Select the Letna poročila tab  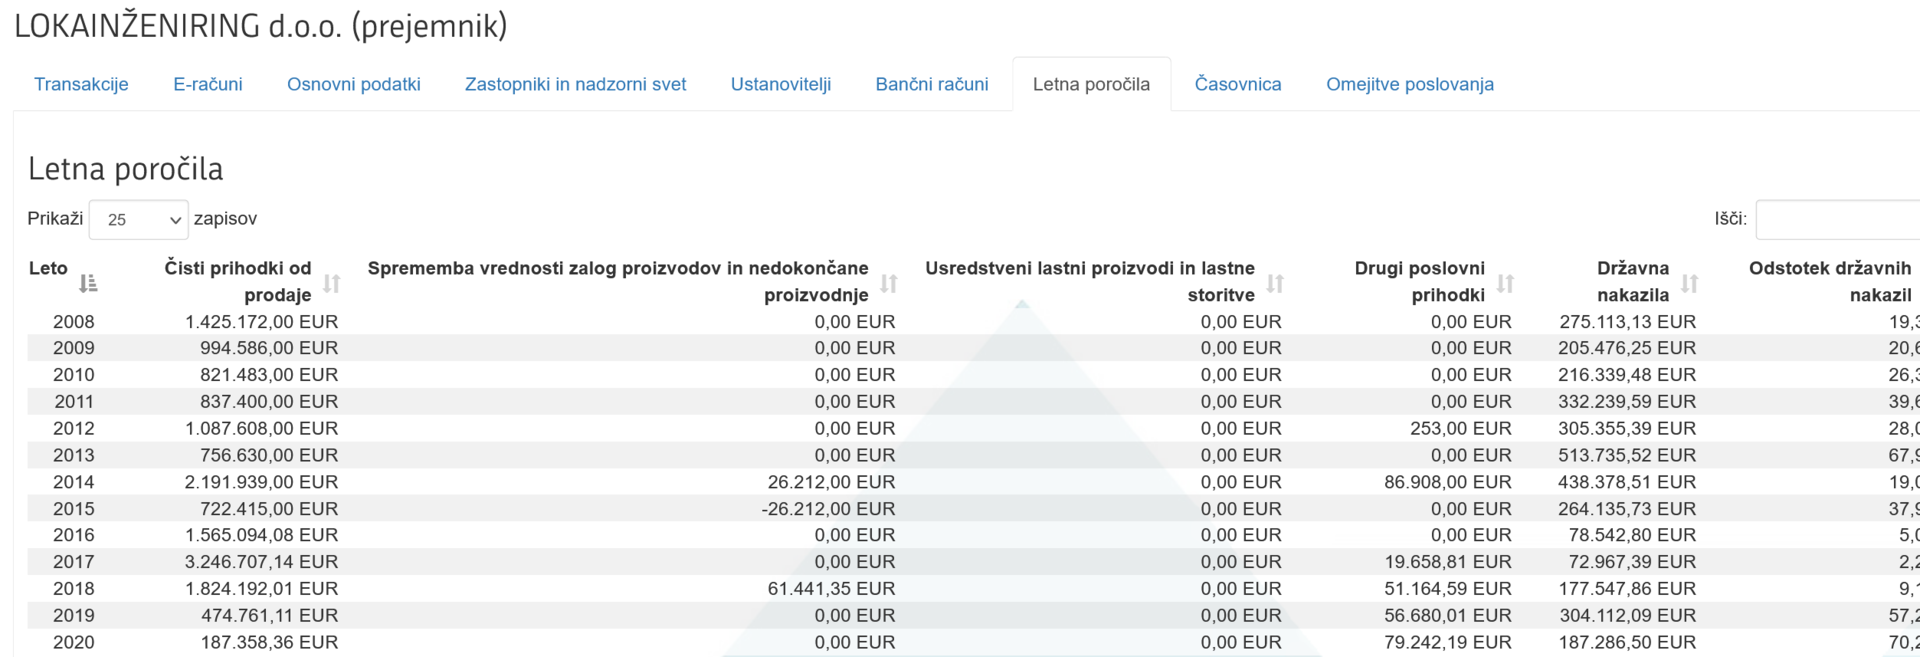click(x=1091, y=84)
